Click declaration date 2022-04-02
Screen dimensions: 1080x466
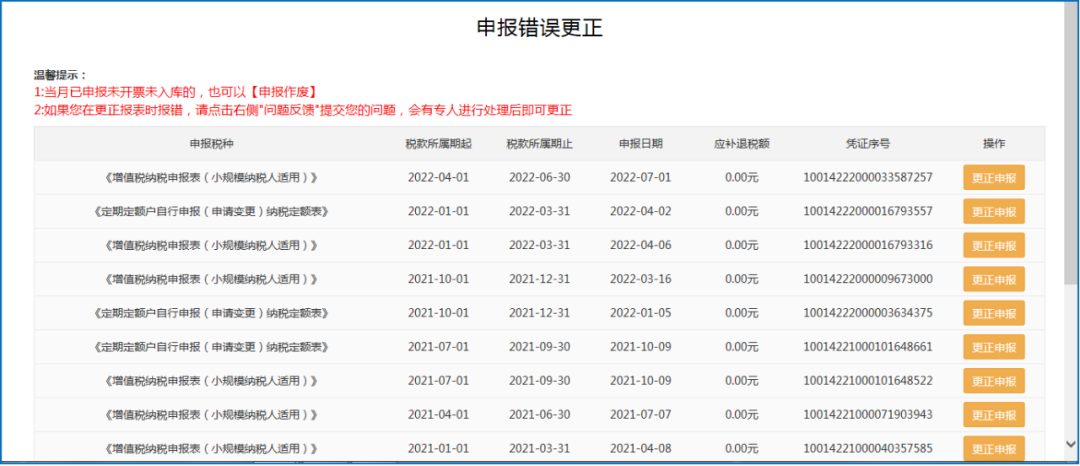click(641, 211)
